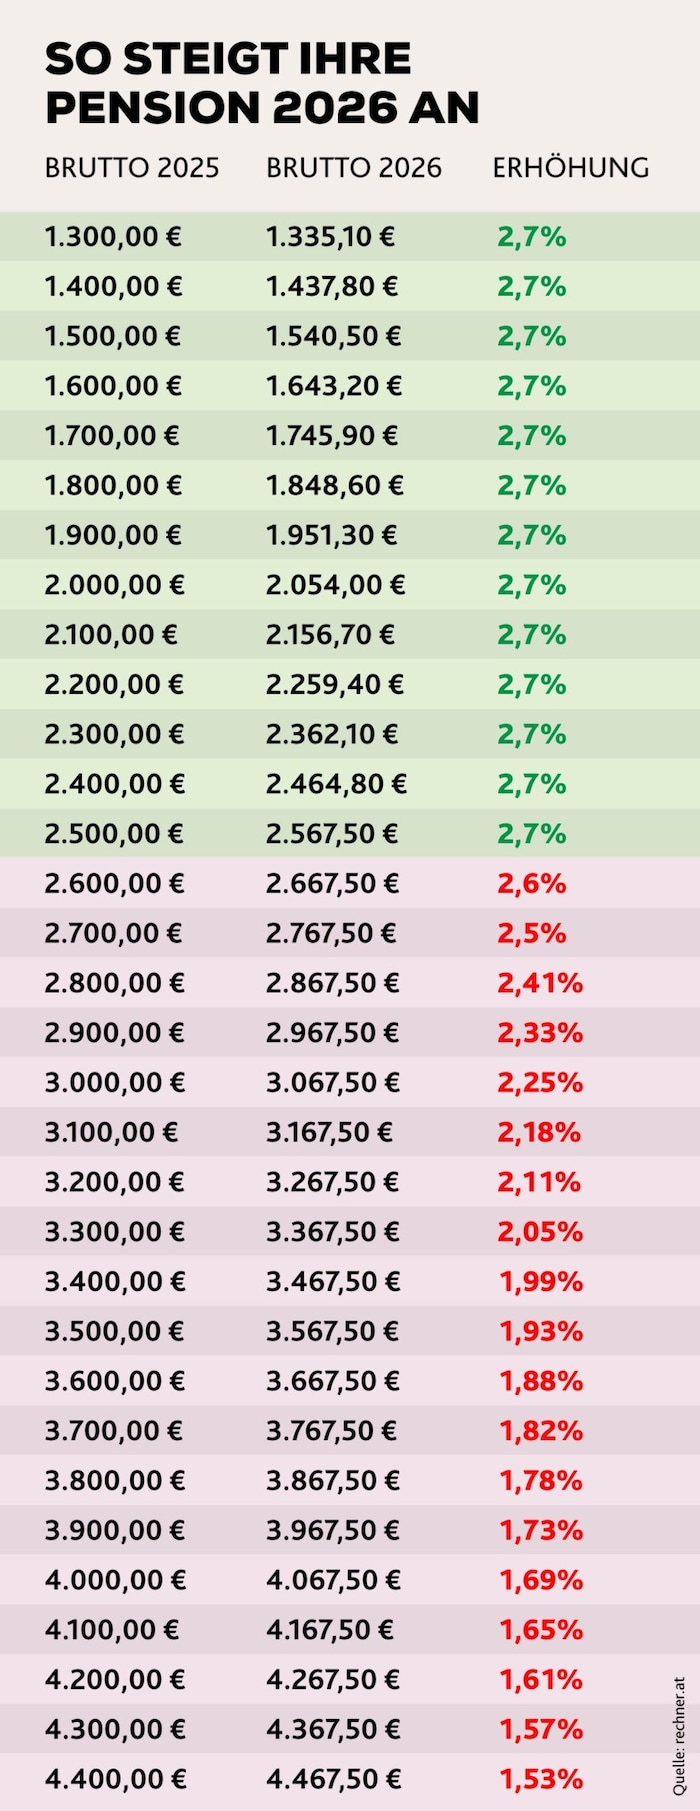Viewport: 700px width, 1811px height.
Task: Click the 2.054,00 € gross 2026 value
Action: tap(335, 585)
